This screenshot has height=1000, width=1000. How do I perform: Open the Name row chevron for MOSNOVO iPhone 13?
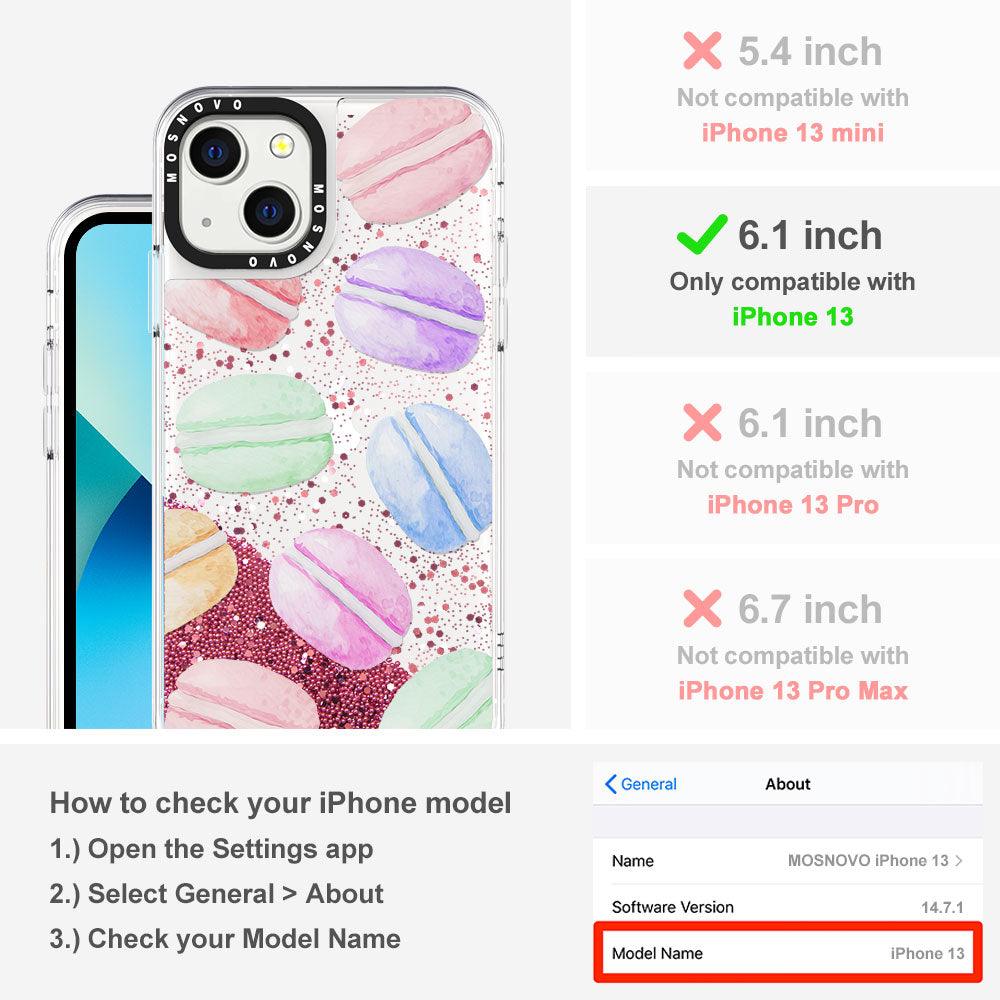pyautogui.click(x=959, y=860)
